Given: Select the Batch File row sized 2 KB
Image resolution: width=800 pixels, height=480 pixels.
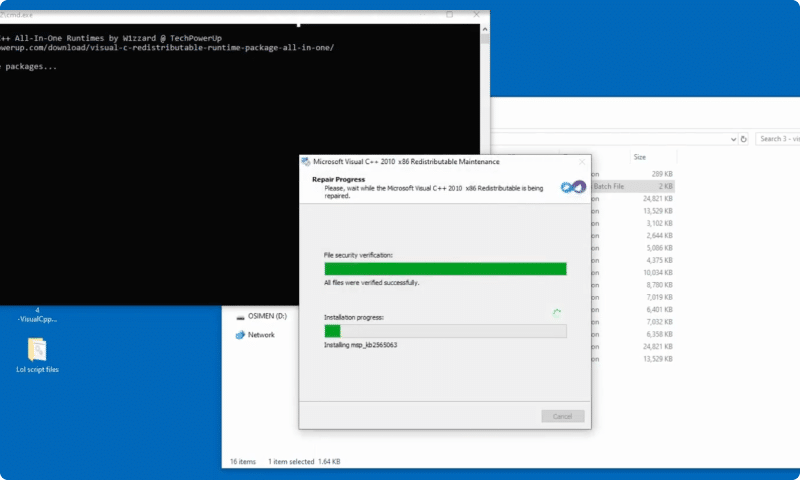Looking at the screenshot, I should point(630,186).
